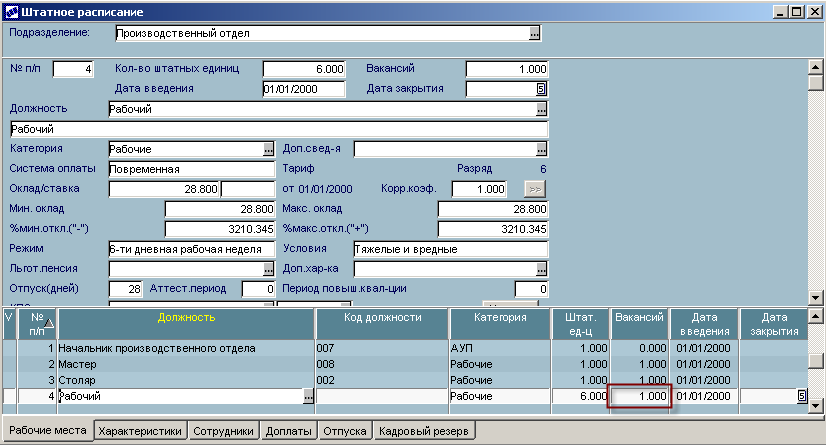This screenshot has width=826, height=445.
Task: Click the Отпуск(дней) field with 28
Action: [x=125, y=289]
